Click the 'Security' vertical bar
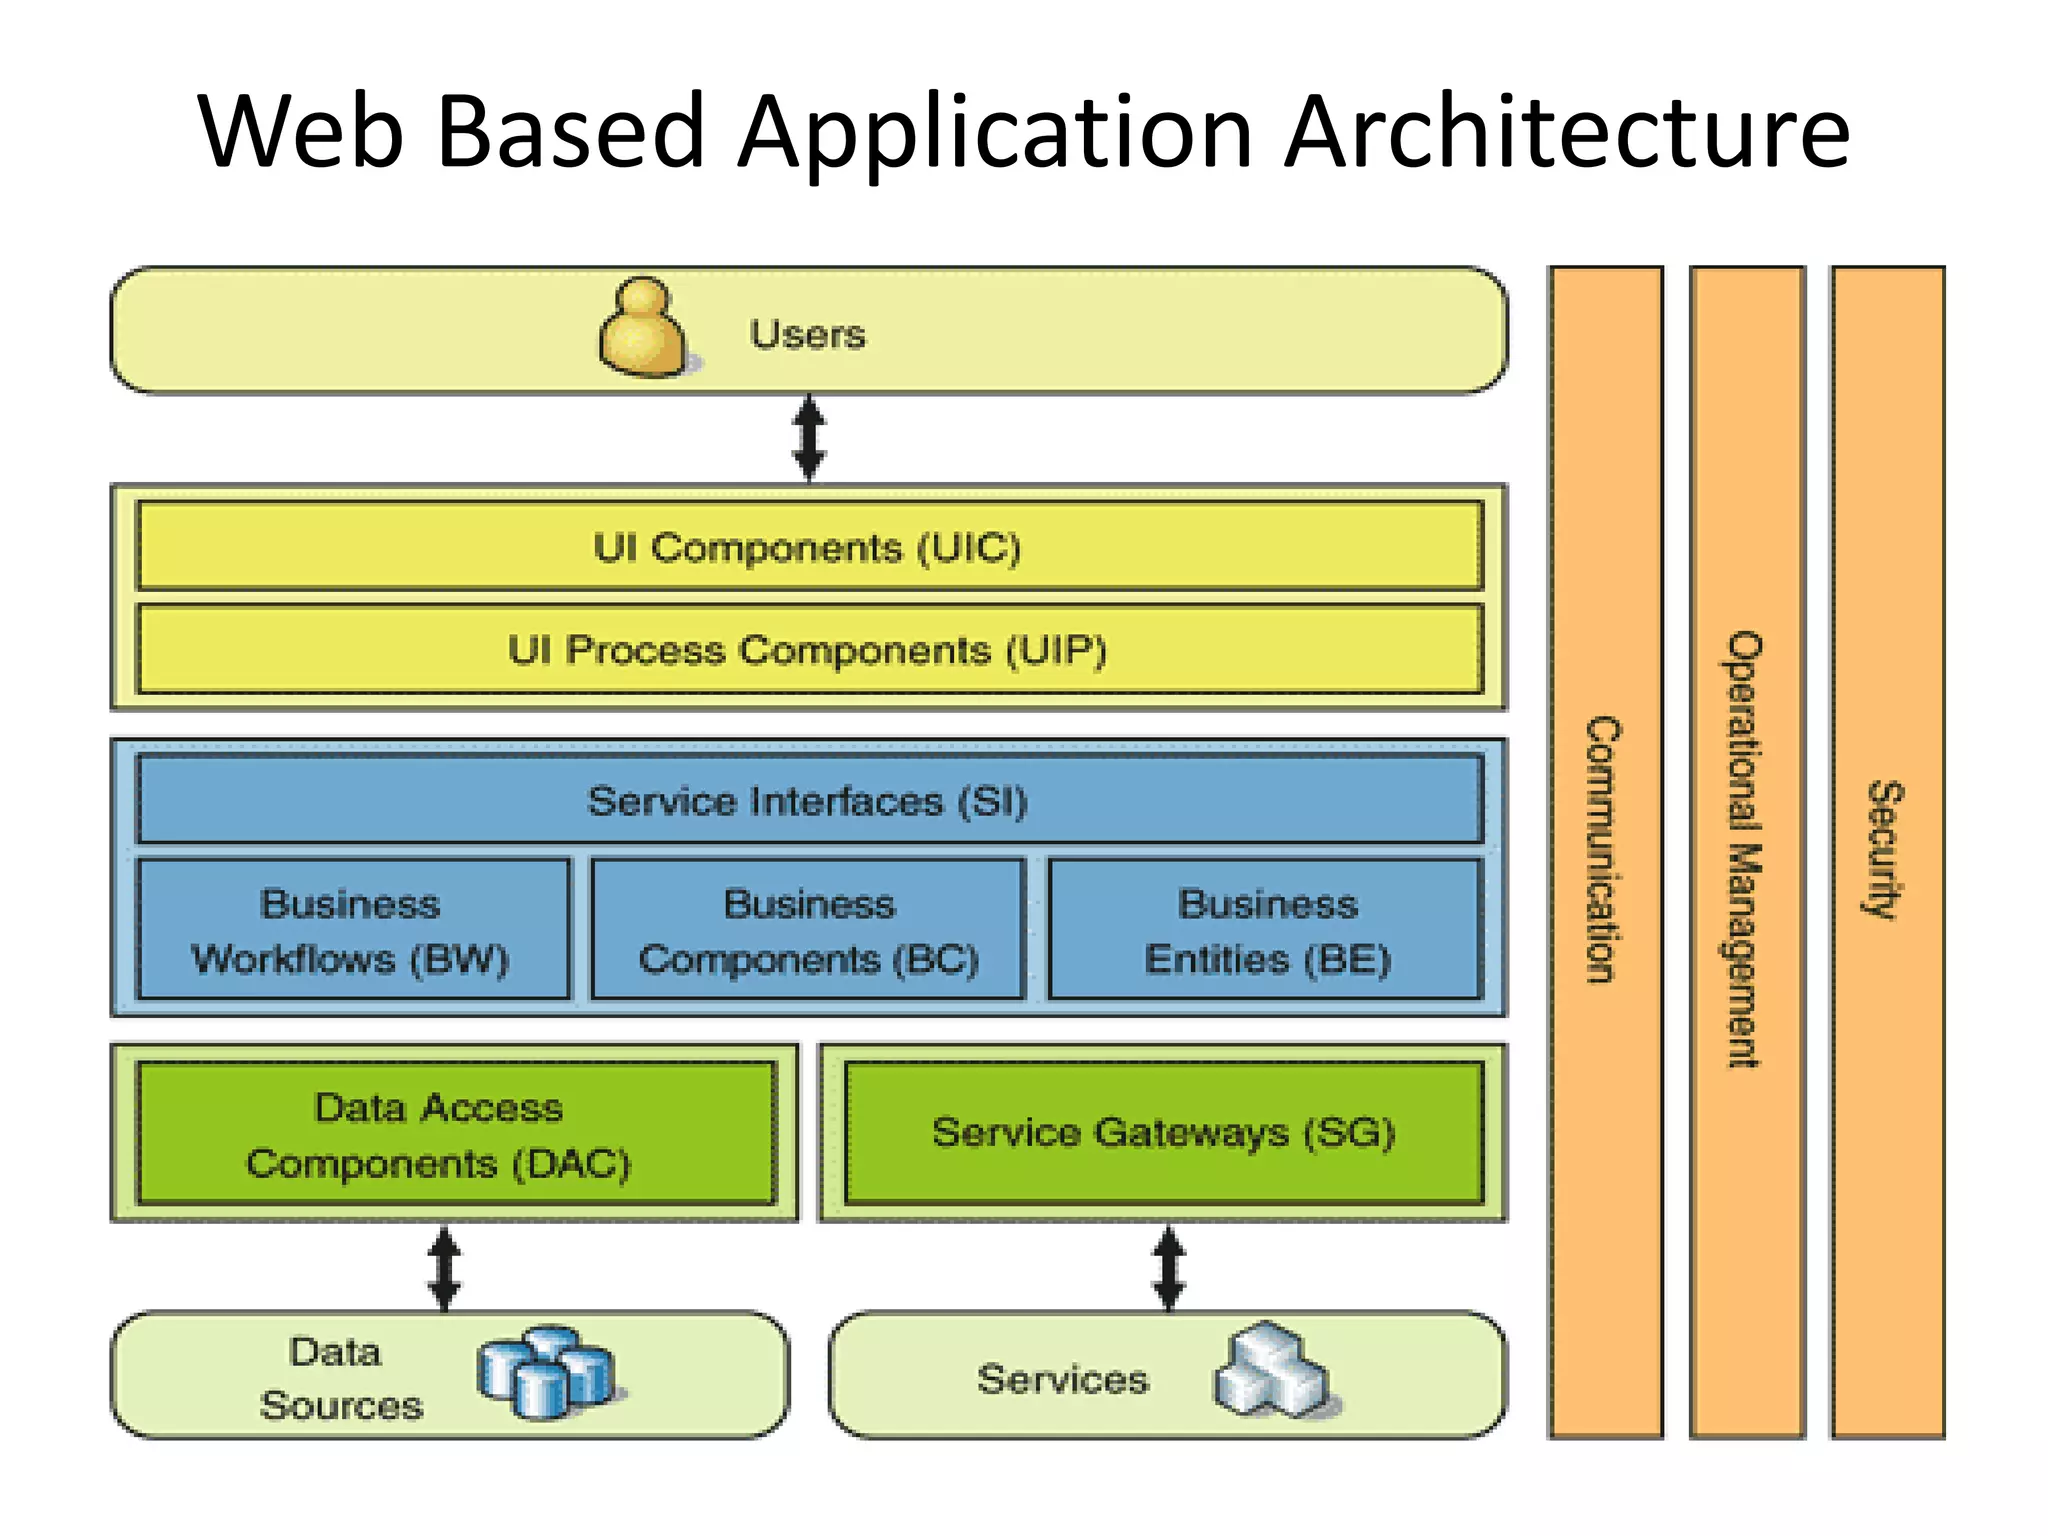This screenshot has height=1536, width=2048. 1888,852
